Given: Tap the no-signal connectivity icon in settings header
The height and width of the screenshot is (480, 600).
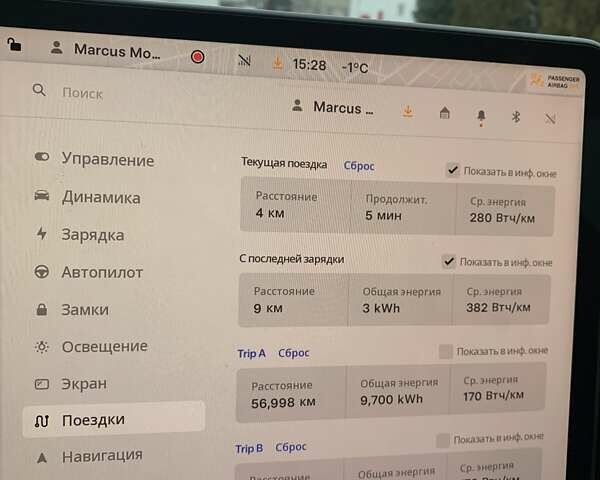Looking at the screenshot, I should click(550, 118).
